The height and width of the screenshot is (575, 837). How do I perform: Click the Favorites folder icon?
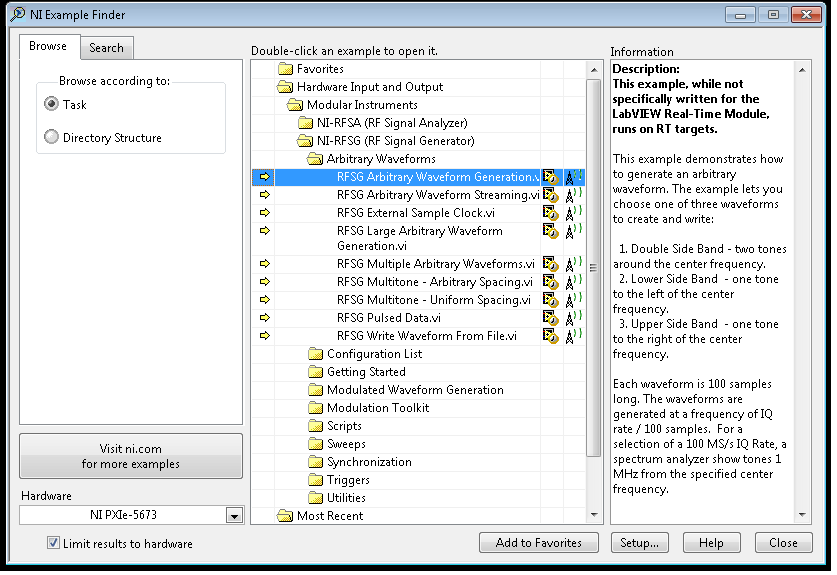pyautogui.click(x=285, y=69)
